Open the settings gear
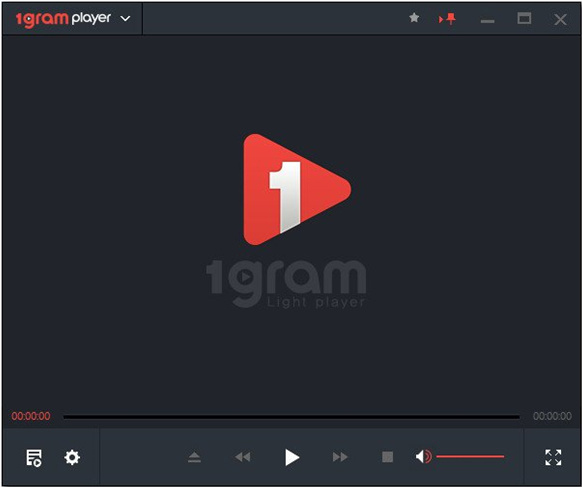582x487 pixels. [x=72, y=457]
